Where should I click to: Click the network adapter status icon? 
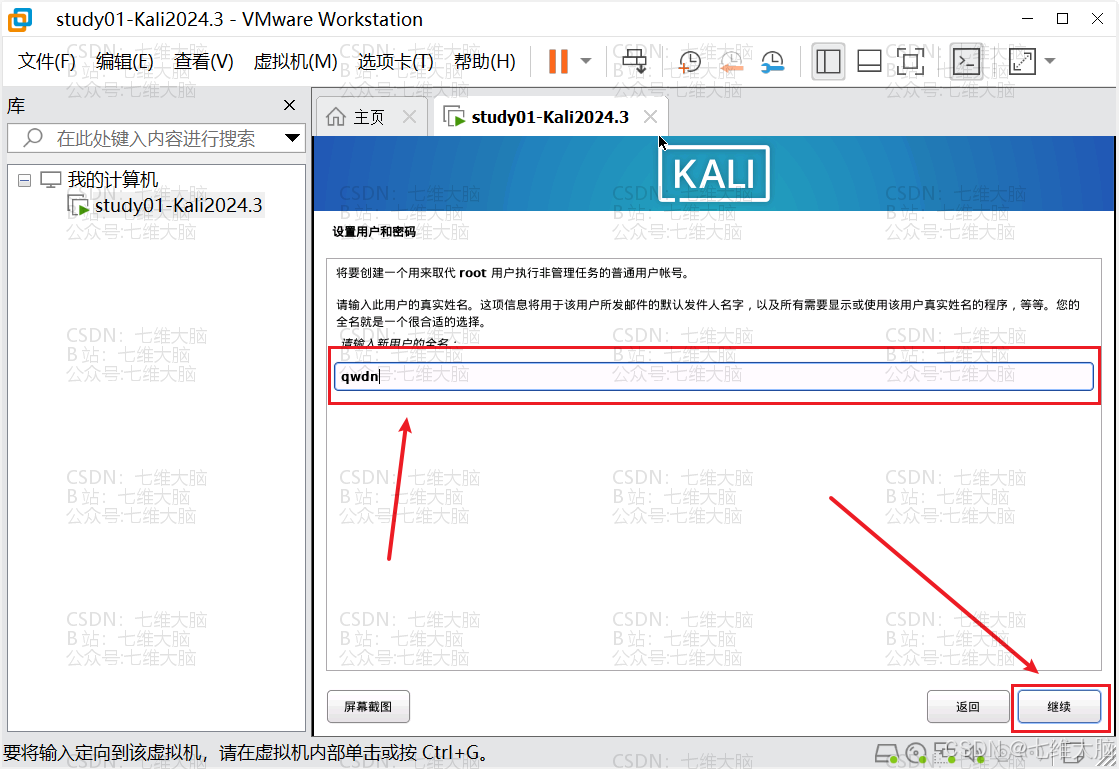pyautogui.click(x=945, y=753)
